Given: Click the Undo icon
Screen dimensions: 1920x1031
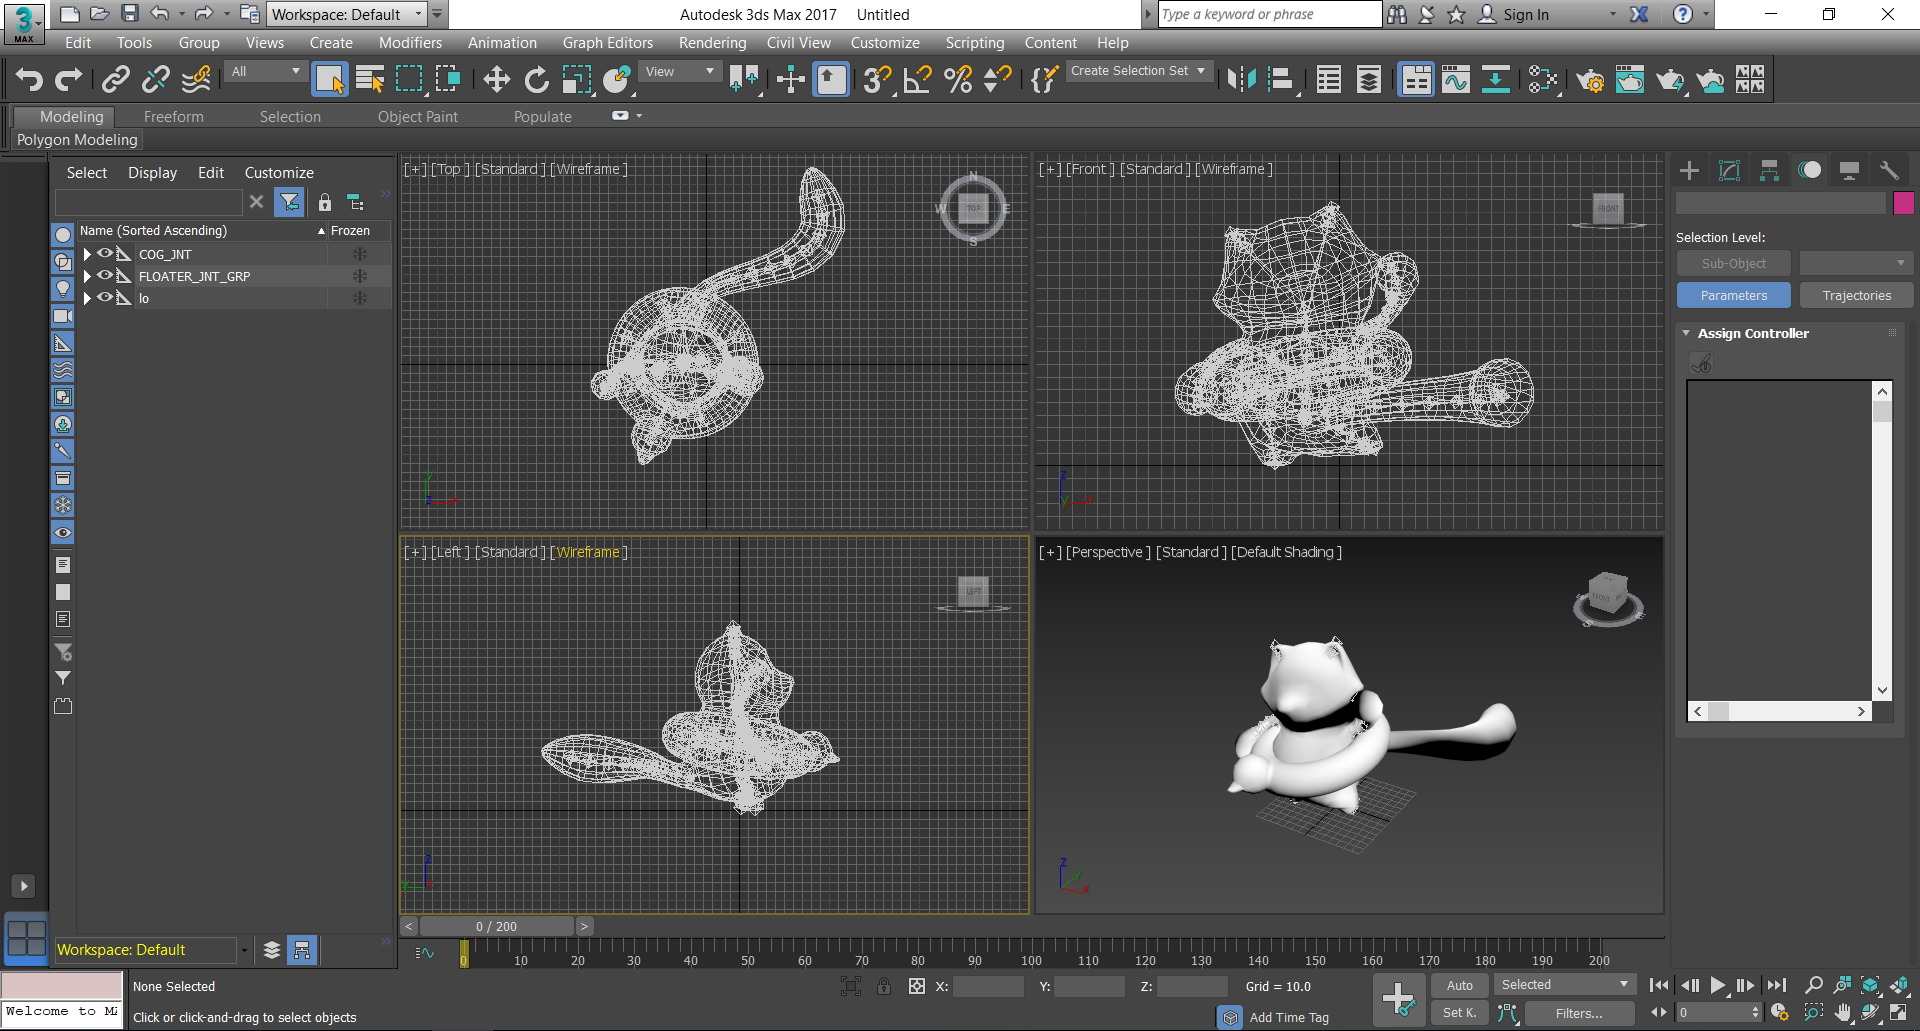Looking at the screenshot, I should coord(28,79).
